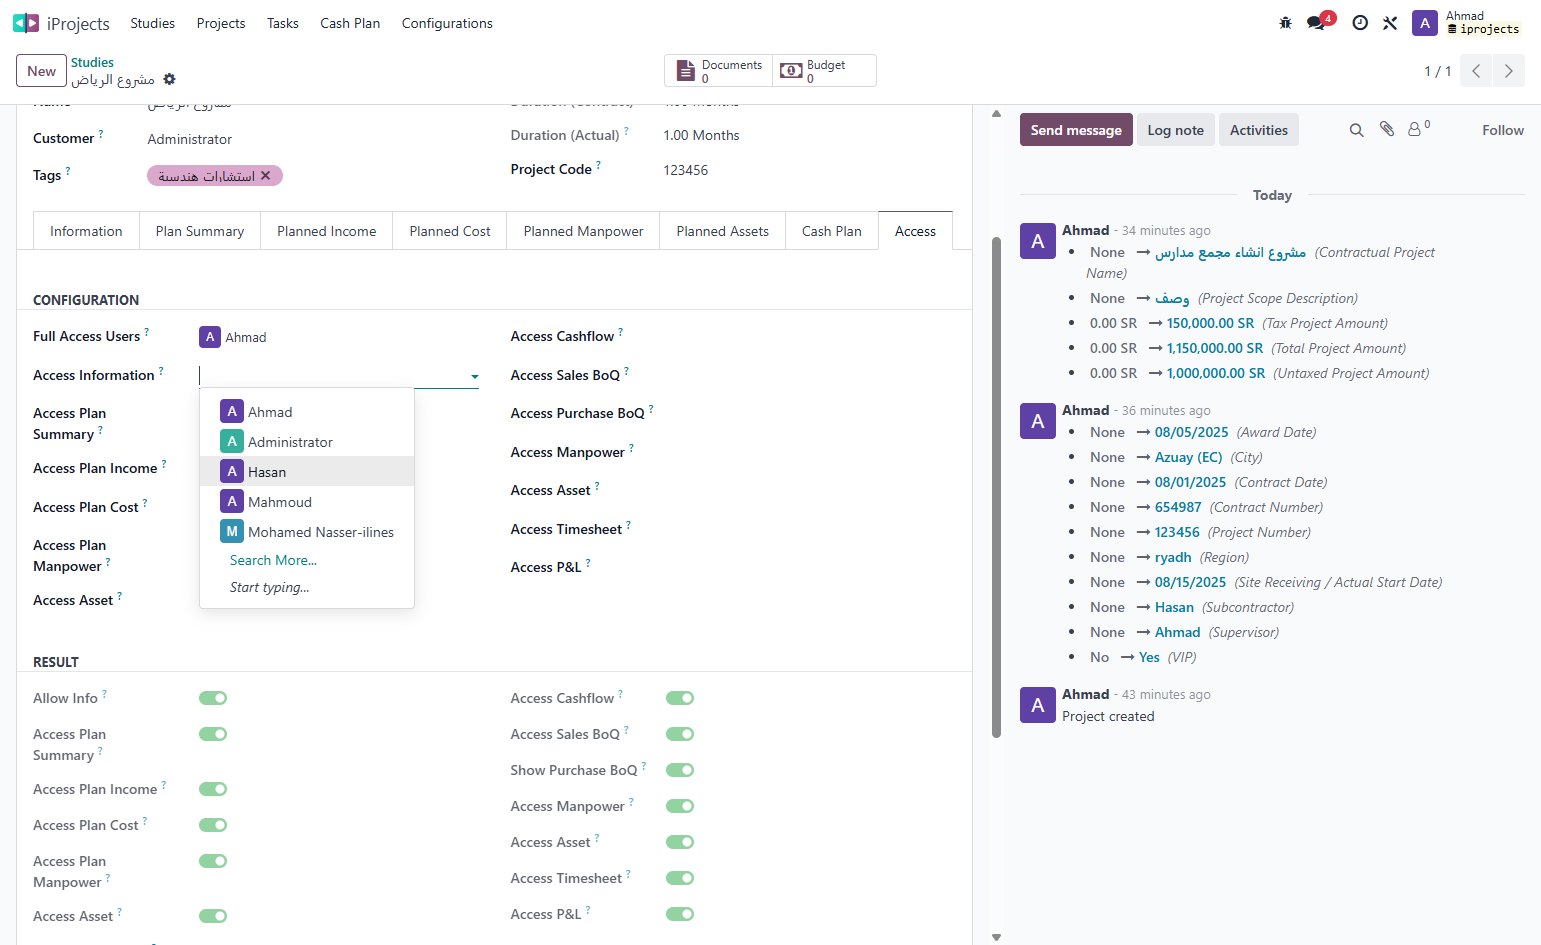Toggle Access Cashflow result switch

[680, 698]
